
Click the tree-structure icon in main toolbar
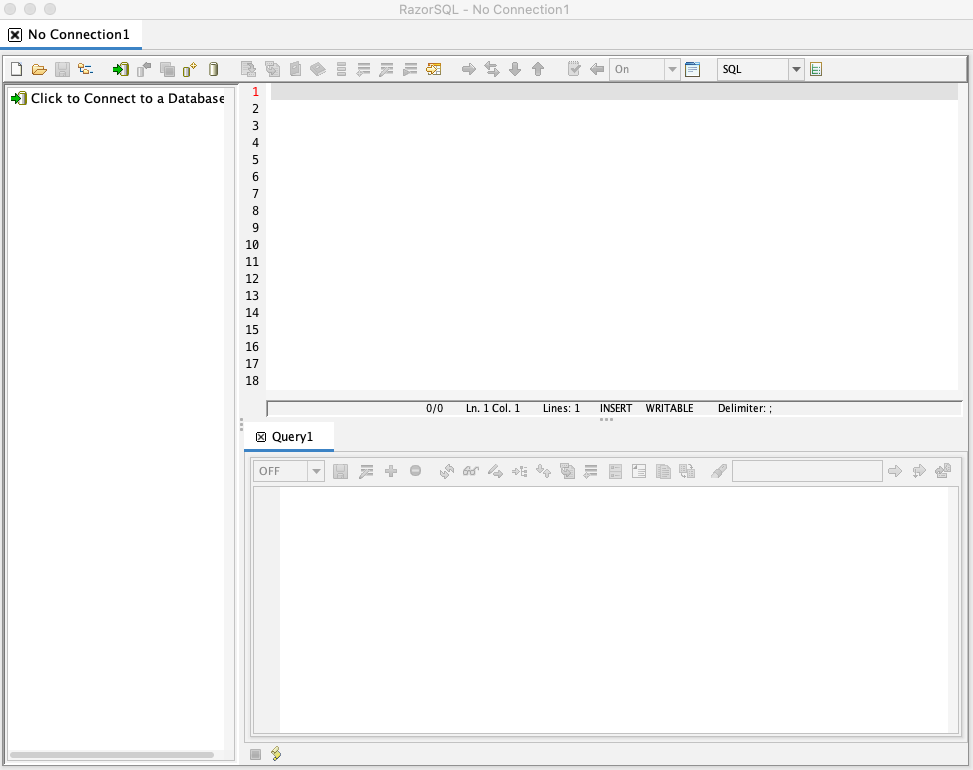[x=85, y=69]
